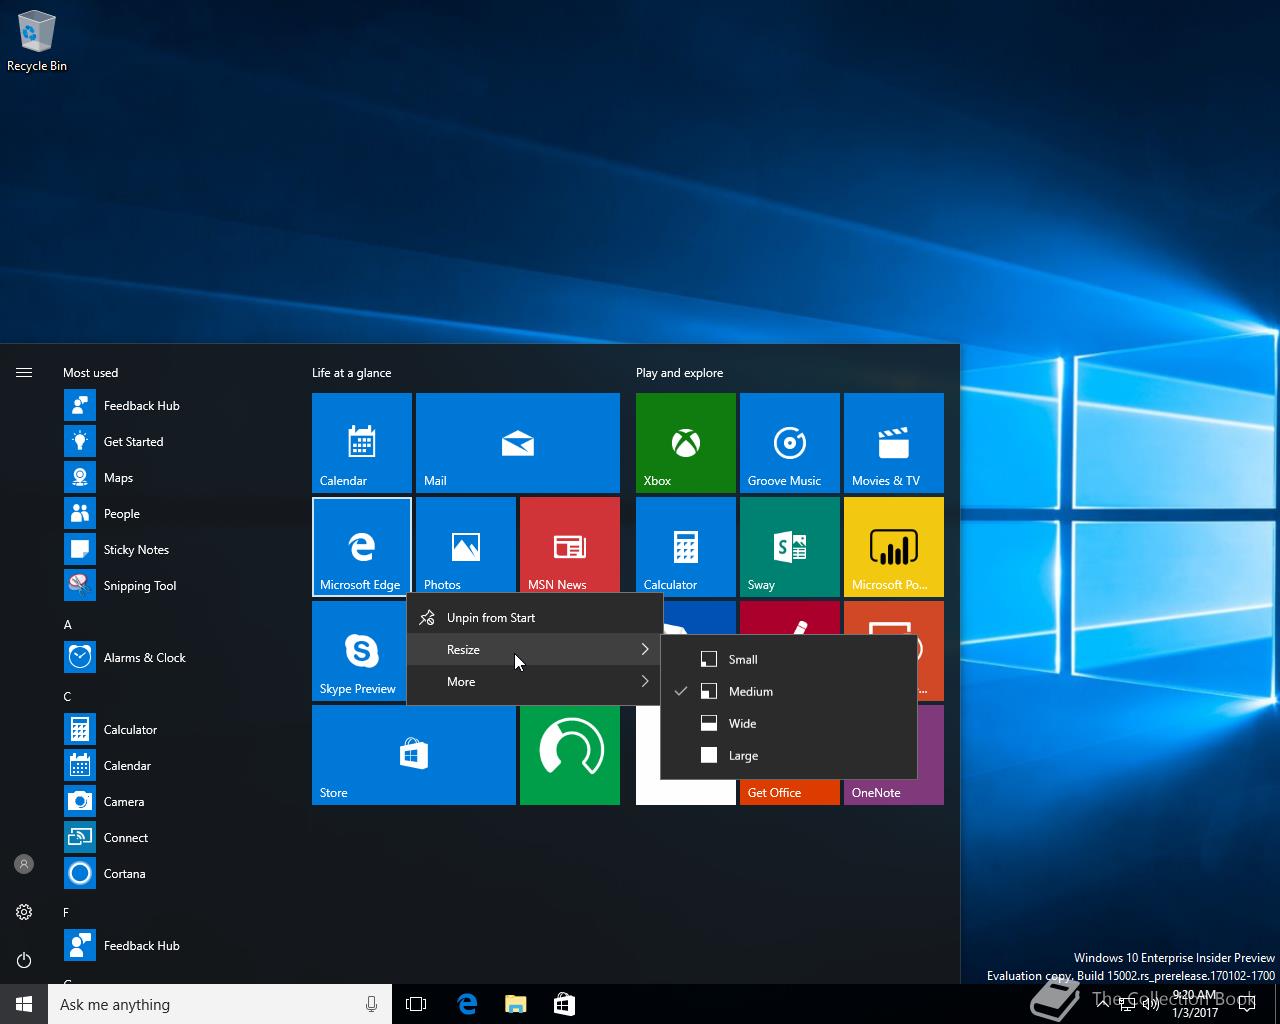Viewport: 1280px width, 1024px height.
Task: Click the Life at a glance group header
Action: (352, 372)
